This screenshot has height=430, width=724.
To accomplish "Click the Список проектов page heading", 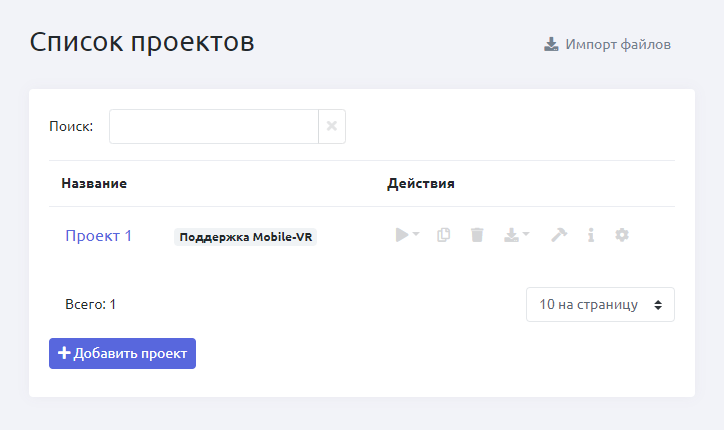I will 142,42.
